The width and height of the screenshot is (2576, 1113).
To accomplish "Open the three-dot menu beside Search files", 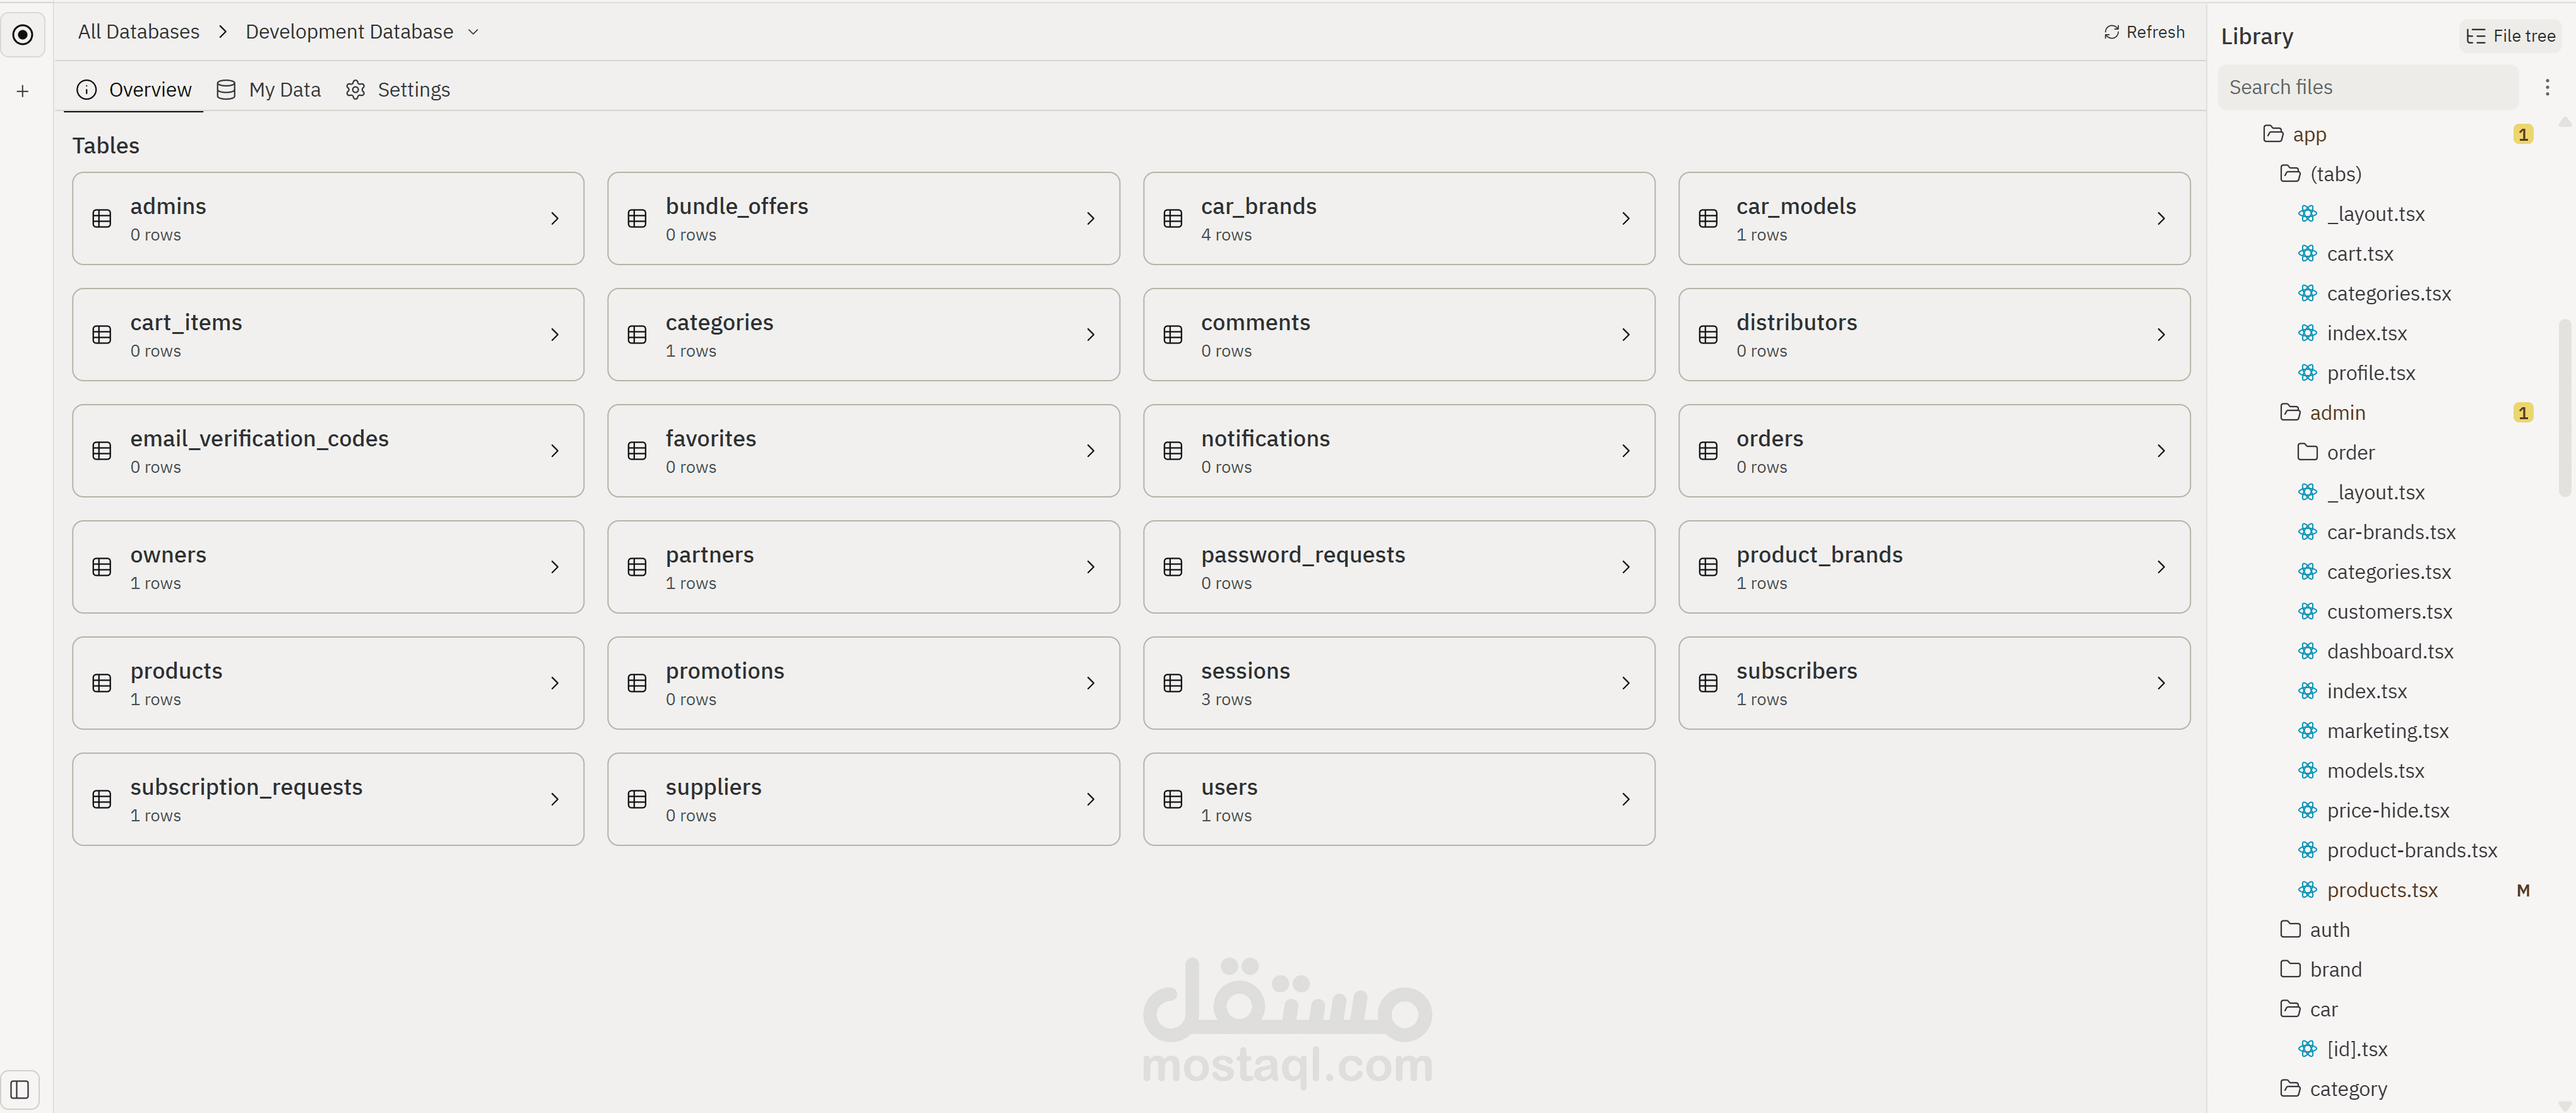I will tap(2547, 87).
